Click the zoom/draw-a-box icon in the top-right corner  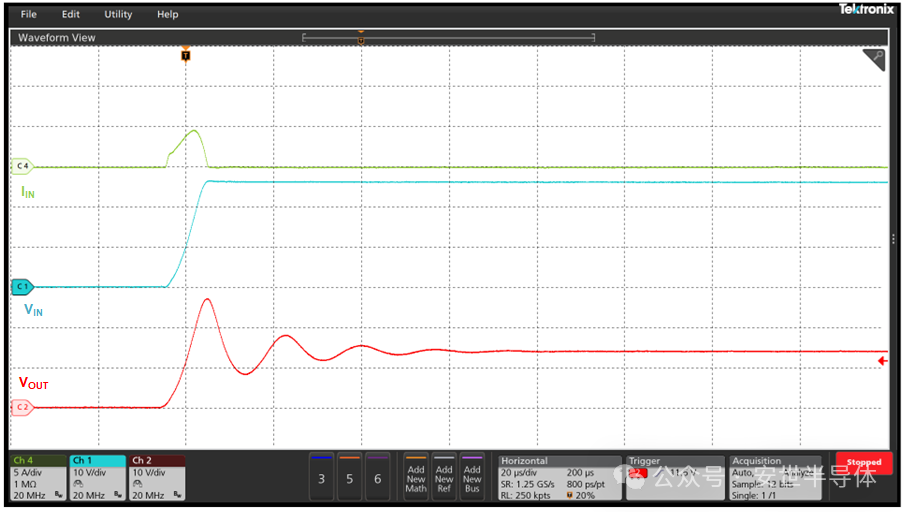point(873,60)
